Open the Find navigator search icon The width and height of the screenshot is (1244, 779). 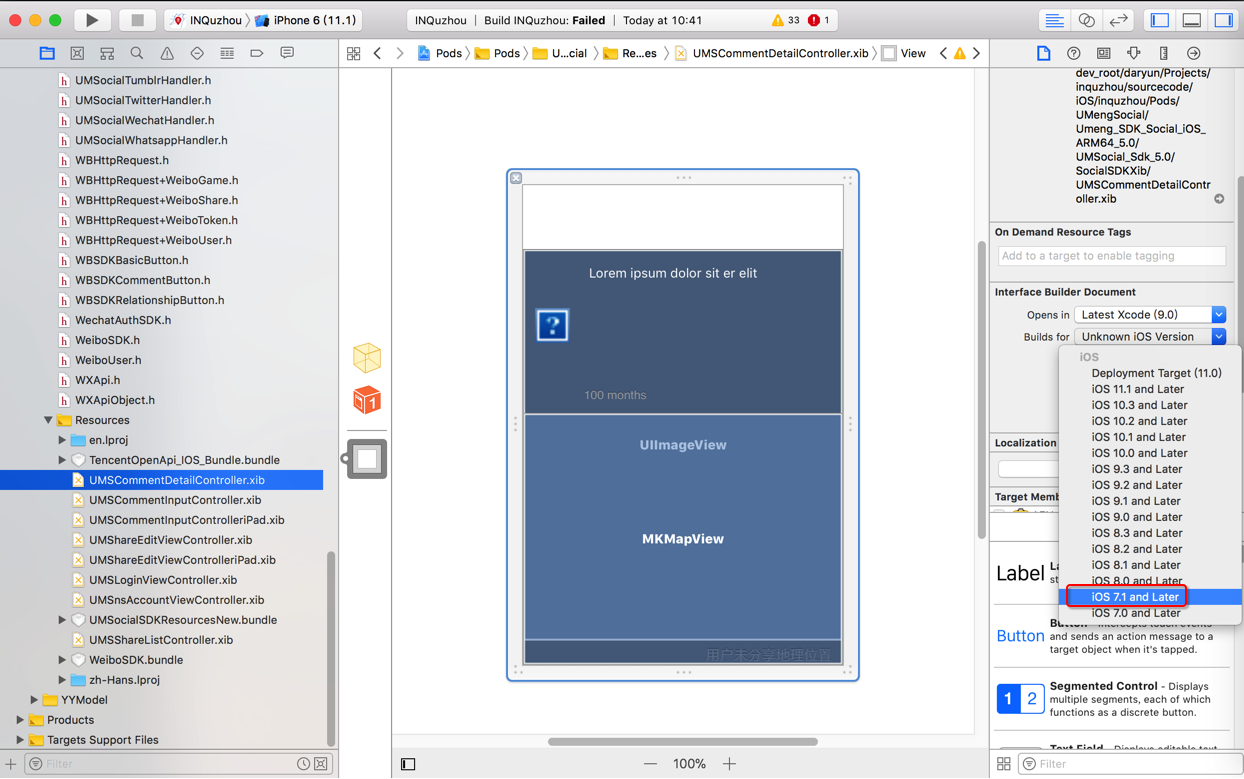click(x=137, y=53)
